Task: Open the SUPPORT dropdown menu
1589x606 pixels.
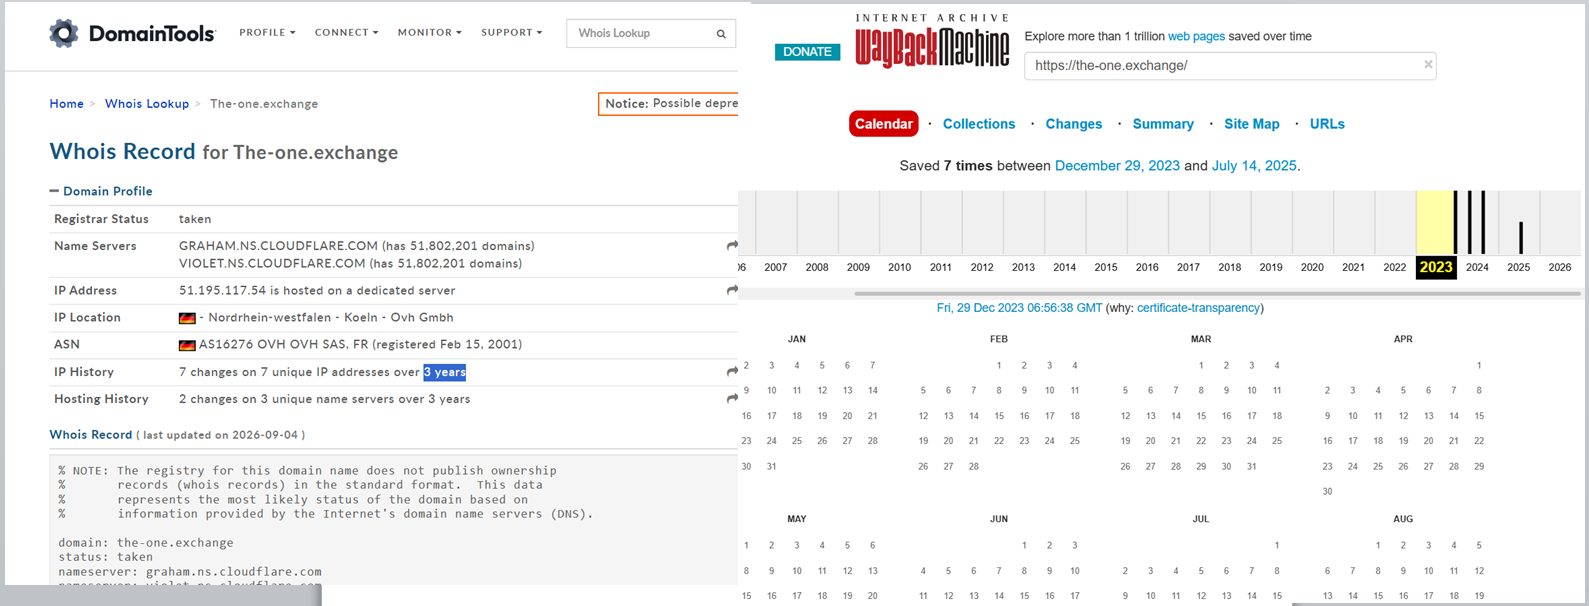Action: 511,33
